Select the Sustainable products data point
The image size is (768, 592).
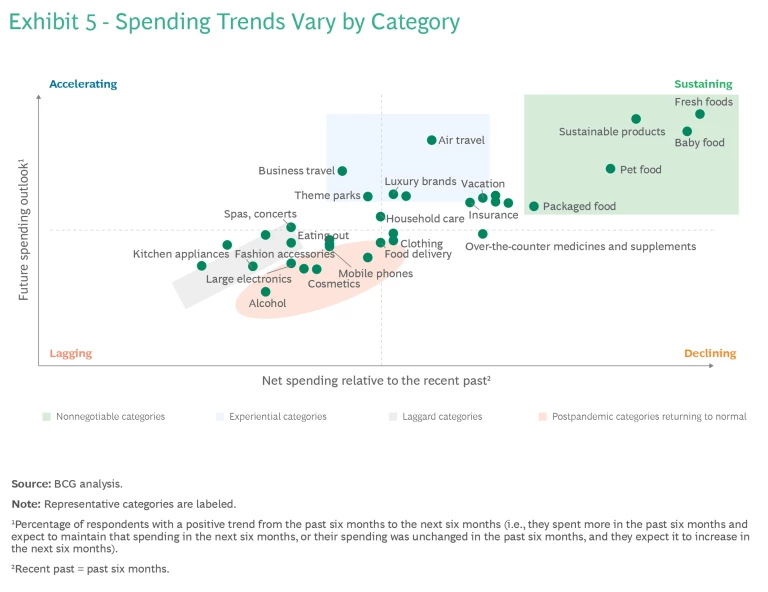[x=636, y=119]
